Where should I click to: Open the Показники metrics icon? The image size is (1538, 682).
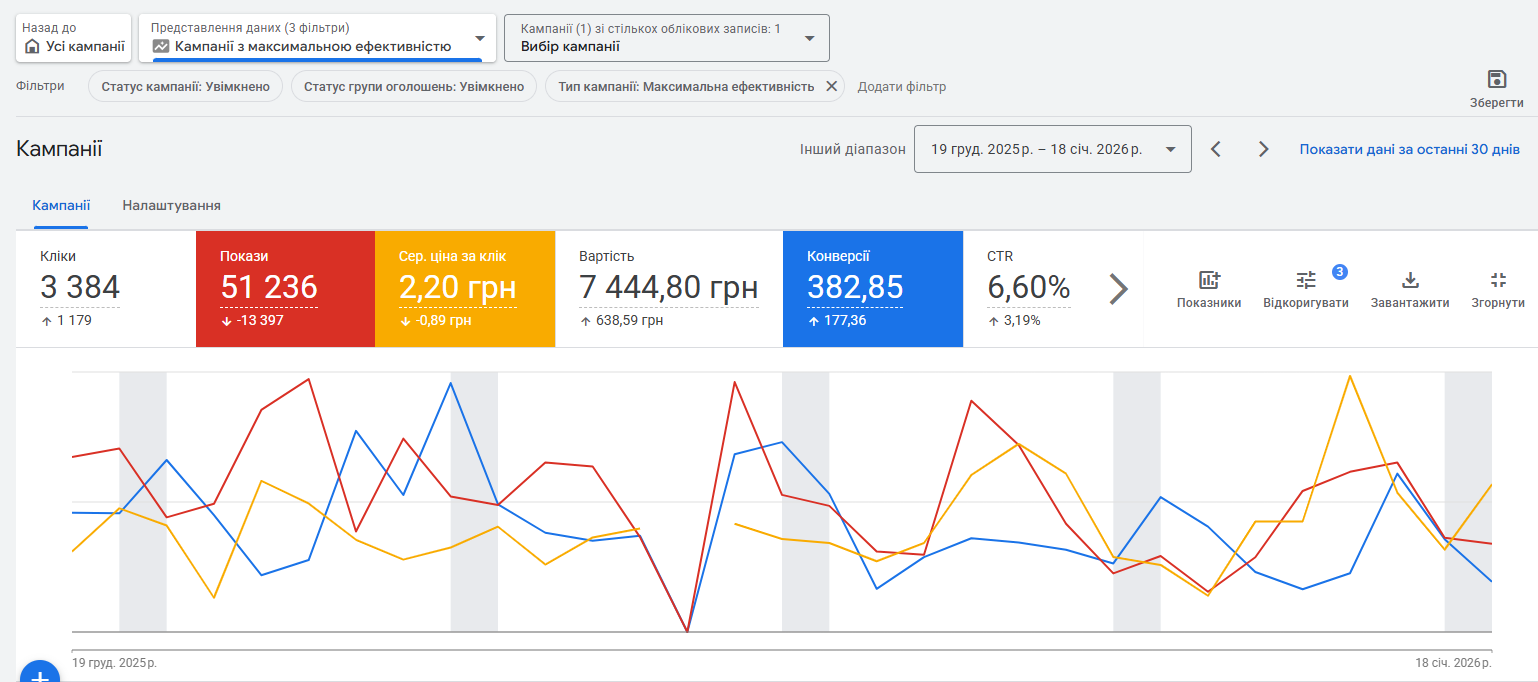(1209, 281)
